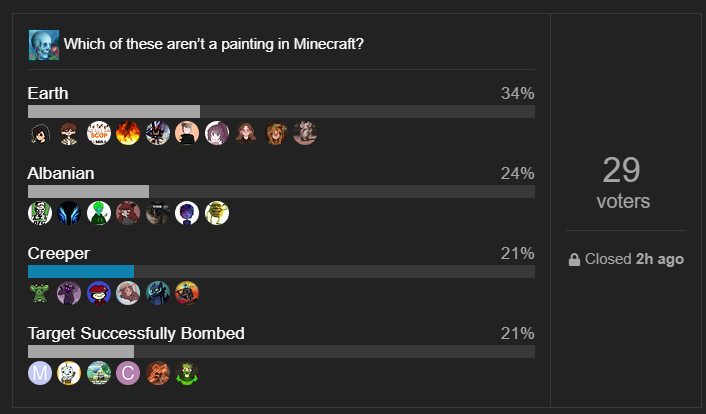Open the letter C voter avatar

(x=128, y=373)
